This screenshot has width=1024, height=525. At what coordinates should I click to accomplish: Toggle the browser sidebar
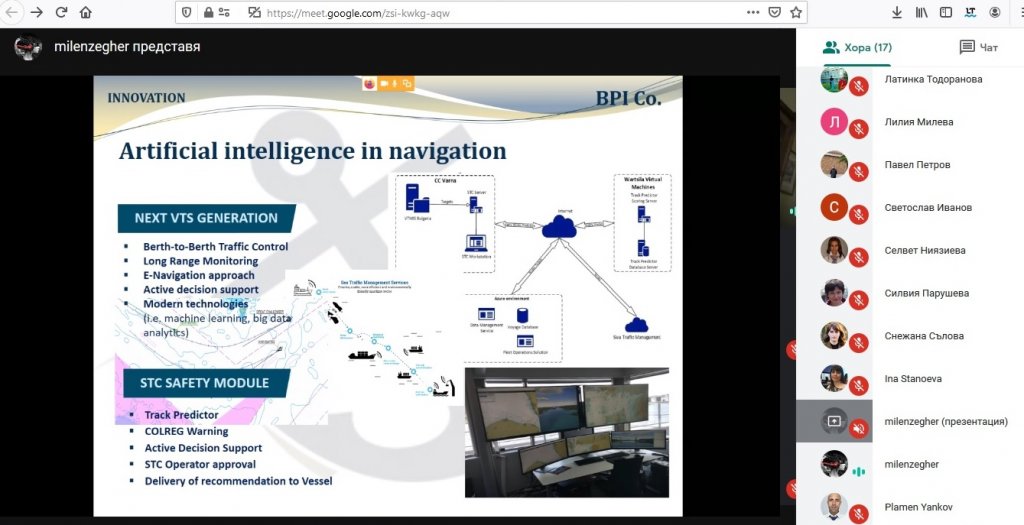[x=946, y=12]
